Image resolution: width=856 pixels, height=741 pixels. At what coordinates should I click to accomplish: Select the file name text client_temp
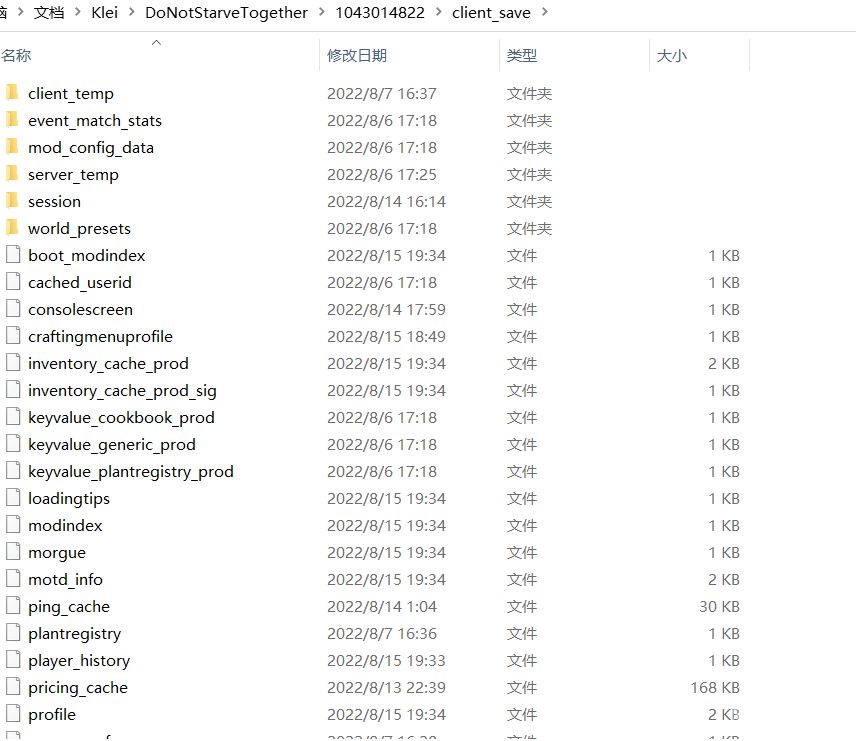(71, 93)
